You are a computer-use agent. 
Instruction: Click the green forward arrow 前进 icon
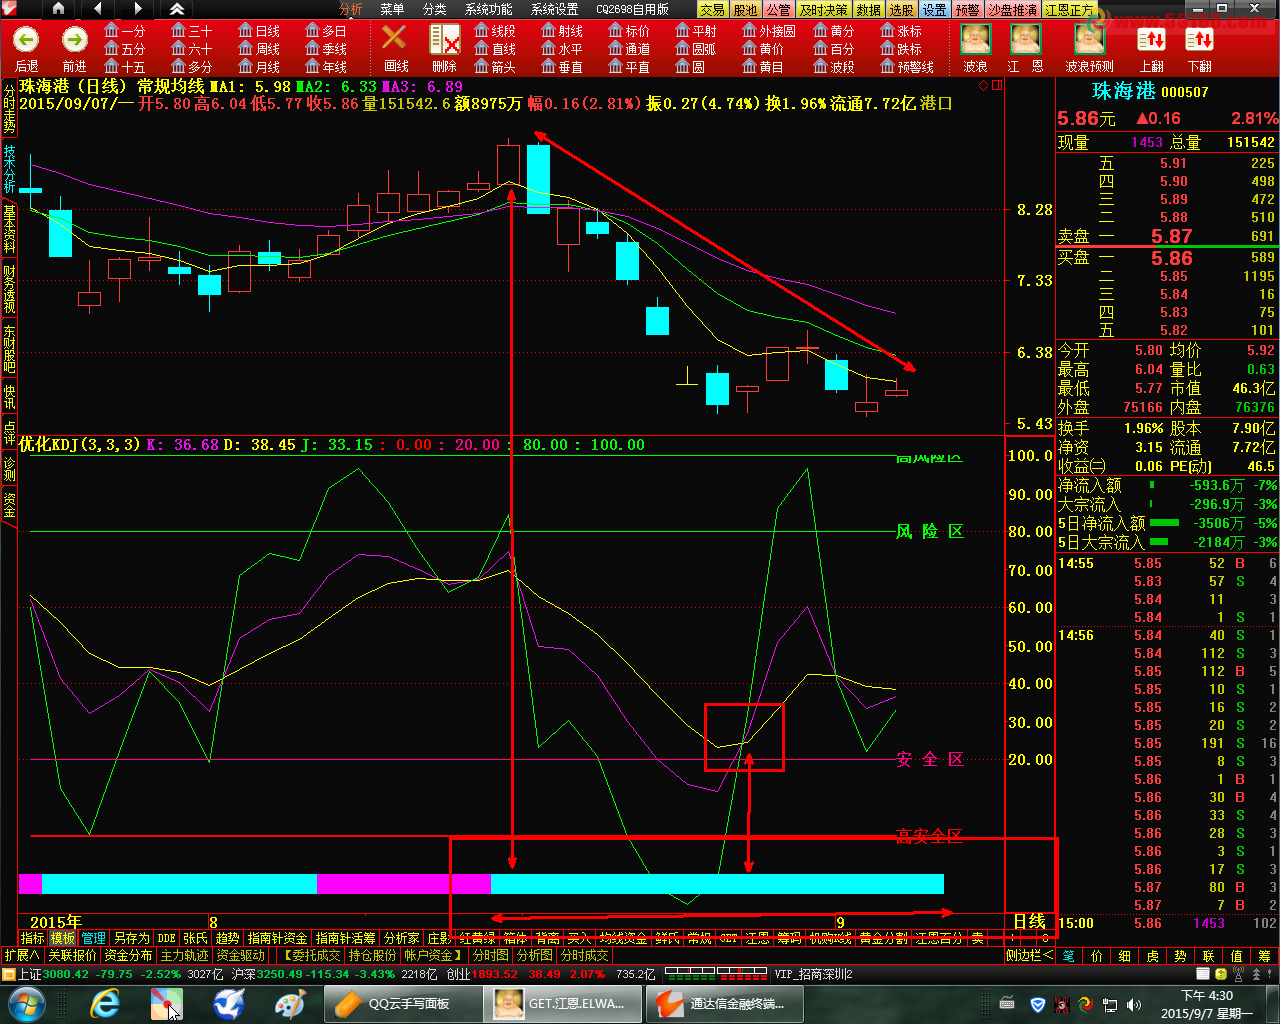75,40
